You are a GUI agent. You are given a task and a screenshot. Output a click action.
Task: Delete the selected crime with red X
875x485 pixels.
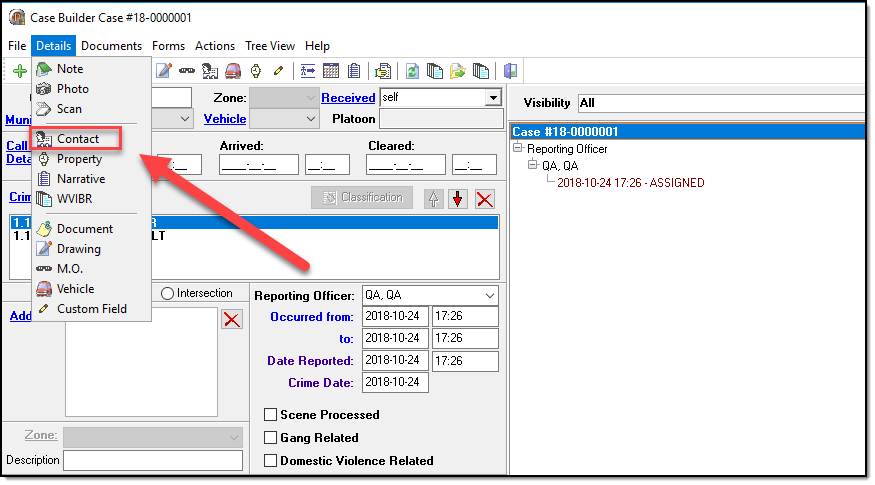(x=485, y=198)
